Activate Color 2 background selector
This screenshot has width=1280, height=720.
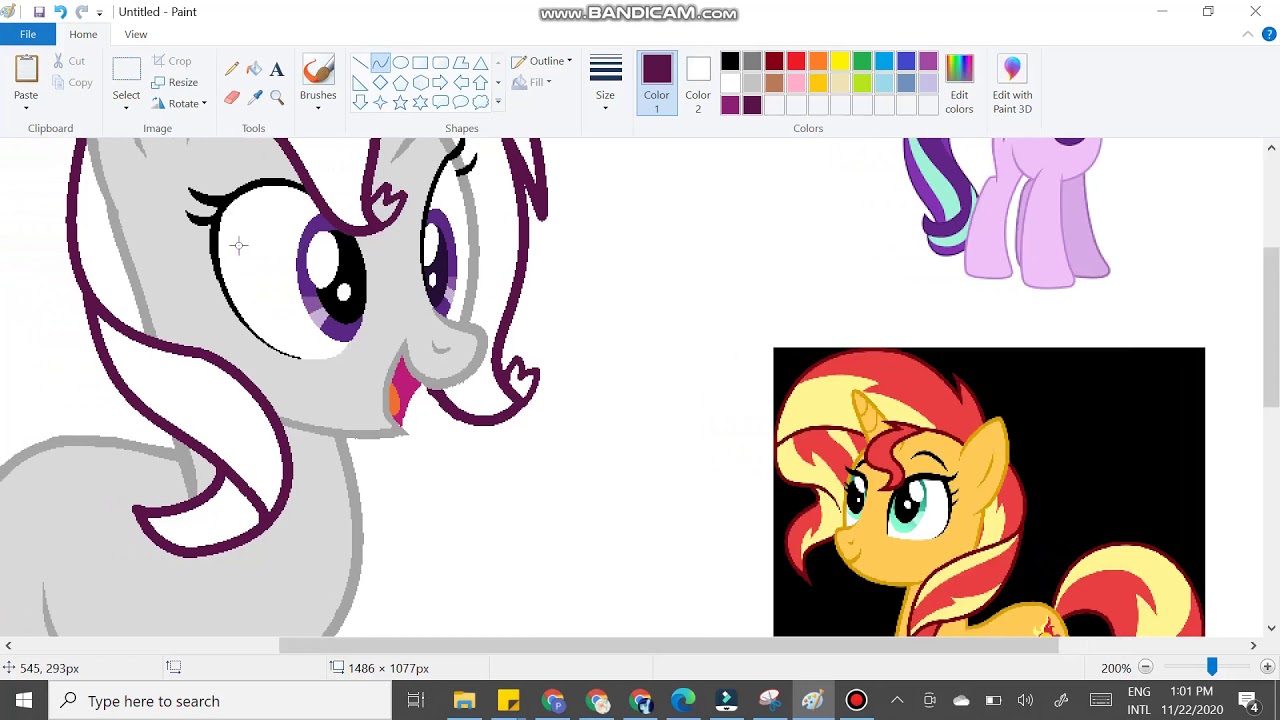coord(698,84)
